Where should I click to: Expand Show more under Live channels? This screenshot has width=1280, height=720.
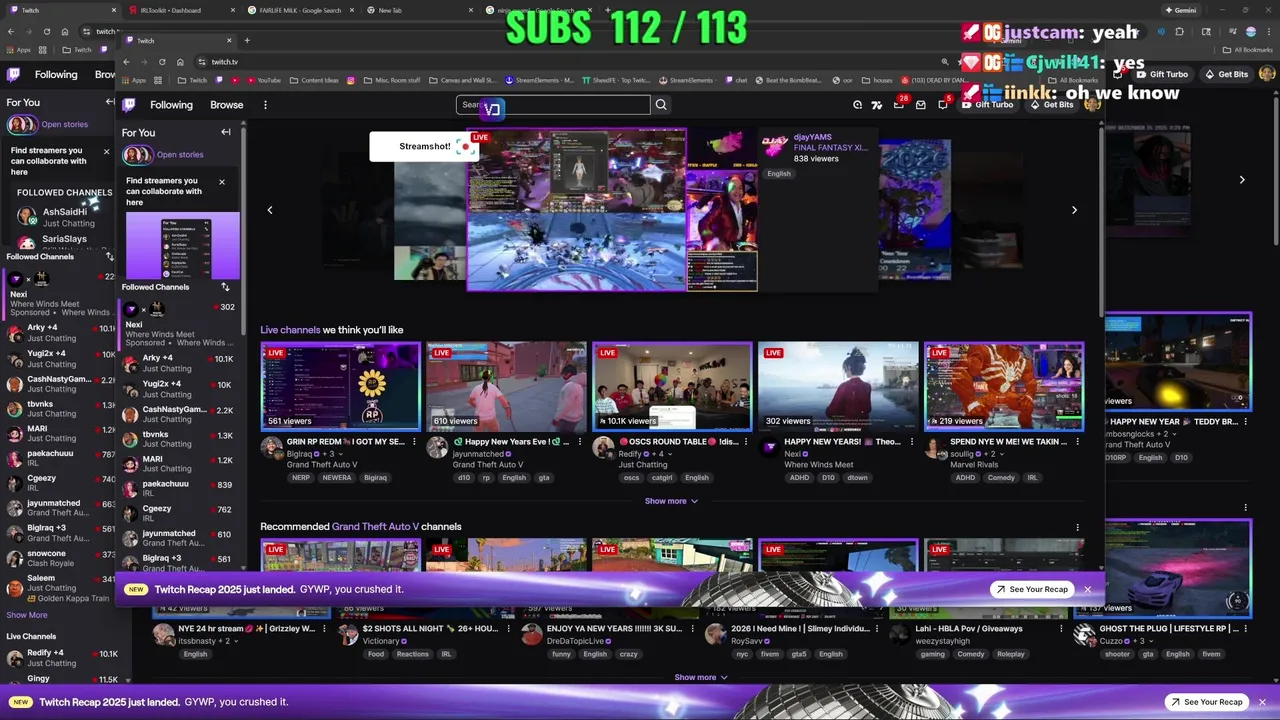tap(671, 501)
